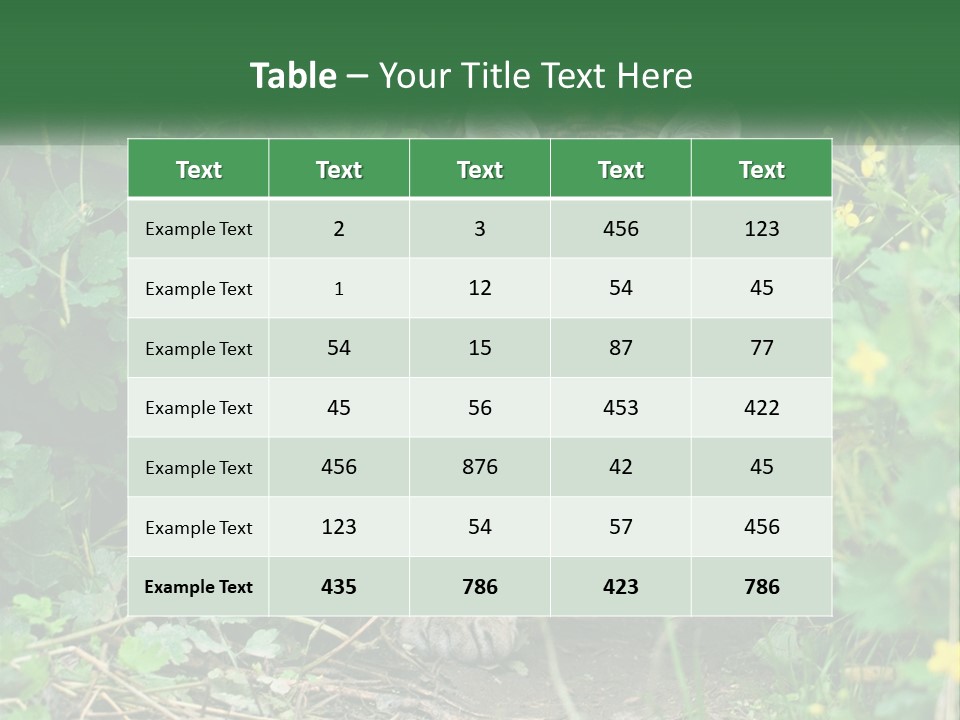Click the cell with value 15
The width and height of the screenshot is (960, 720).
click(480, 348)
